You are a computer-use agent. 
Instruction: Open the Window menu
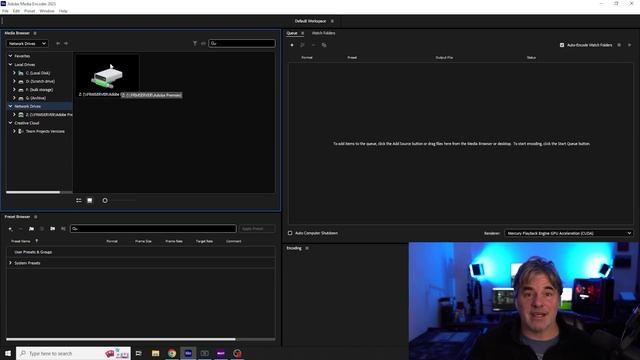[47, 11]
